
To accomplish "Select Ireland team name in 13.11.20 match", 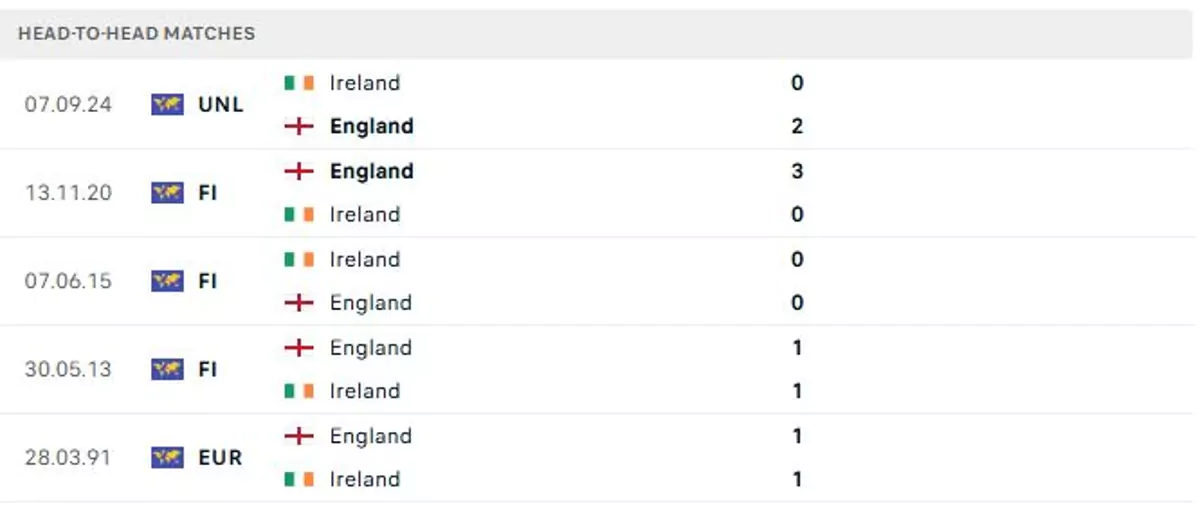I will coord(365,214).
